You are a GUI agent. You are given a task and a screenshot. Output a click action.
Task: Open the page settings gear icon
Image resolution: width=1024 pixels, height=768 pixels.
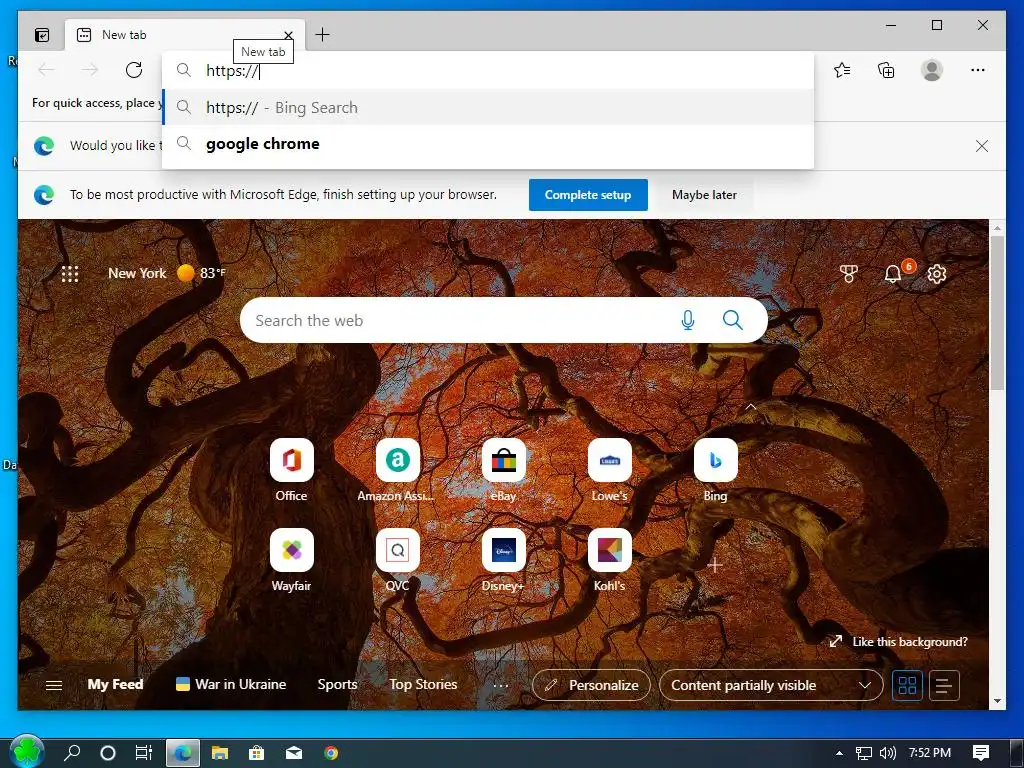click(936, 274)
